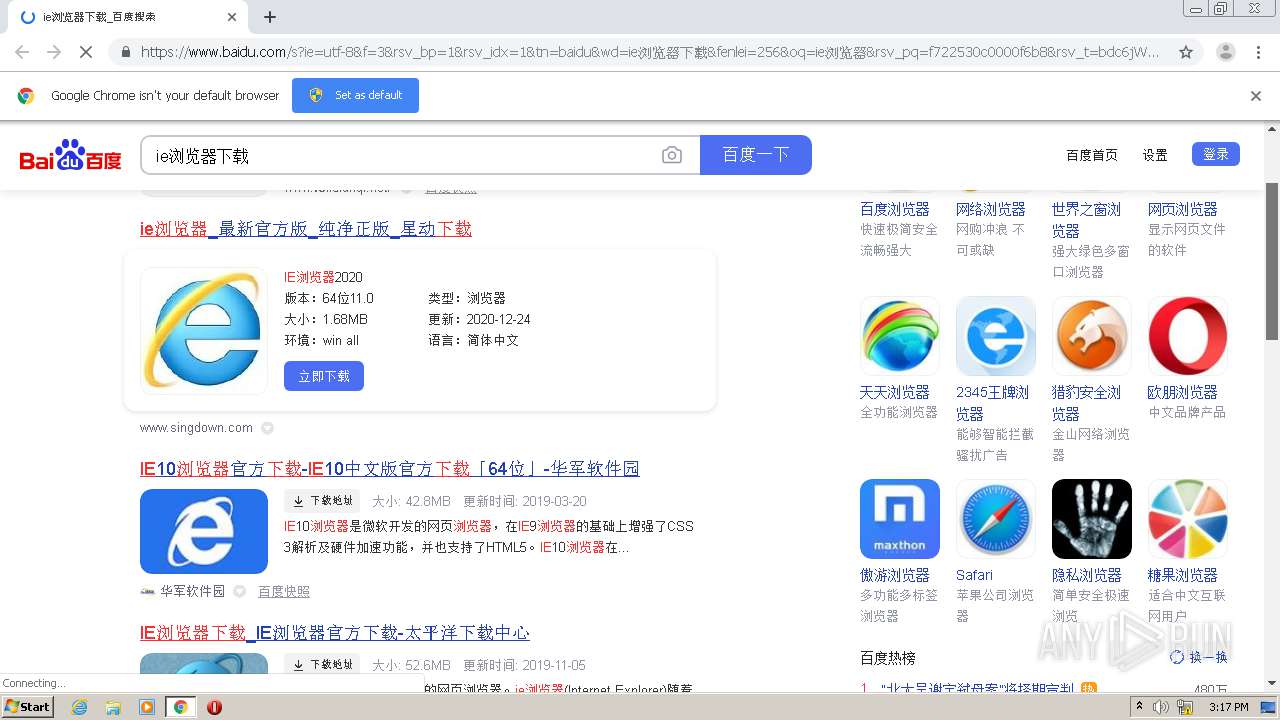Click 登录 login button
Viewport: 1280px width, 720px height.
1216,154
